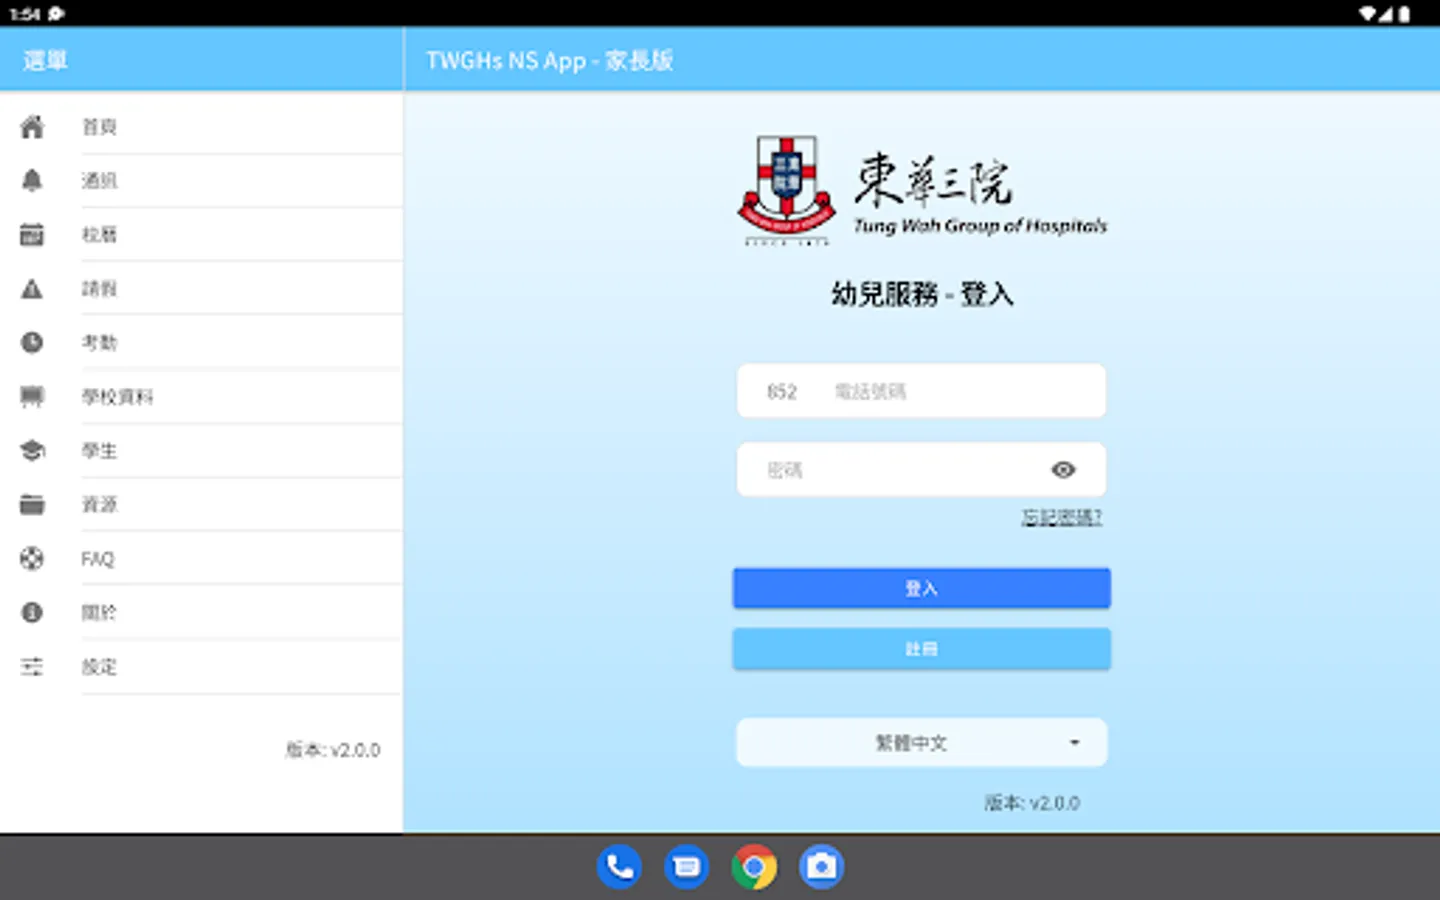Follow the 忘記密碼? forgot password link

1061,517
